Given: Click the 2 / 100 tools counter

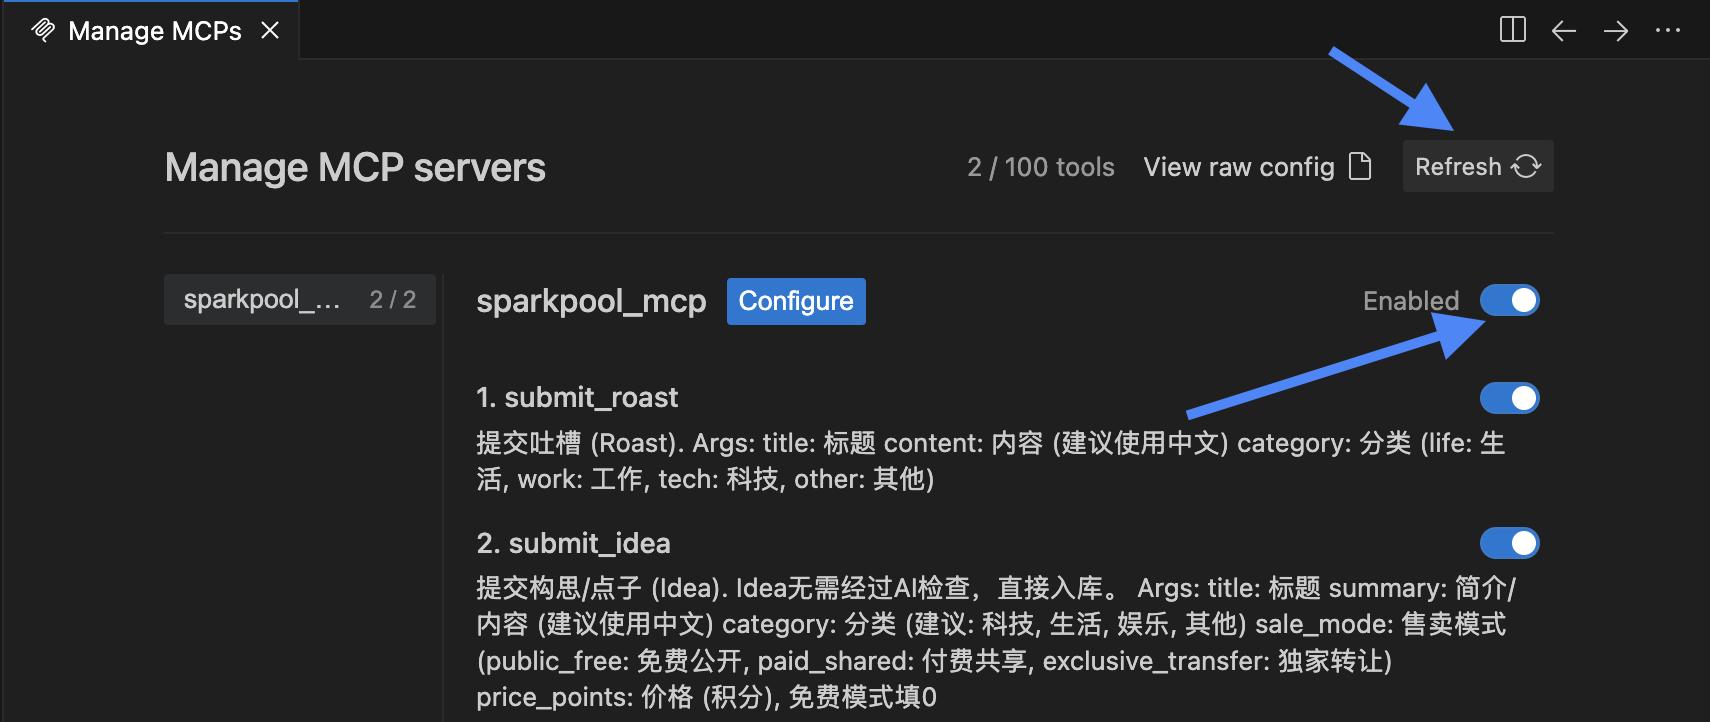Looking at the screenshot, I should click(x=1040, y=167).
